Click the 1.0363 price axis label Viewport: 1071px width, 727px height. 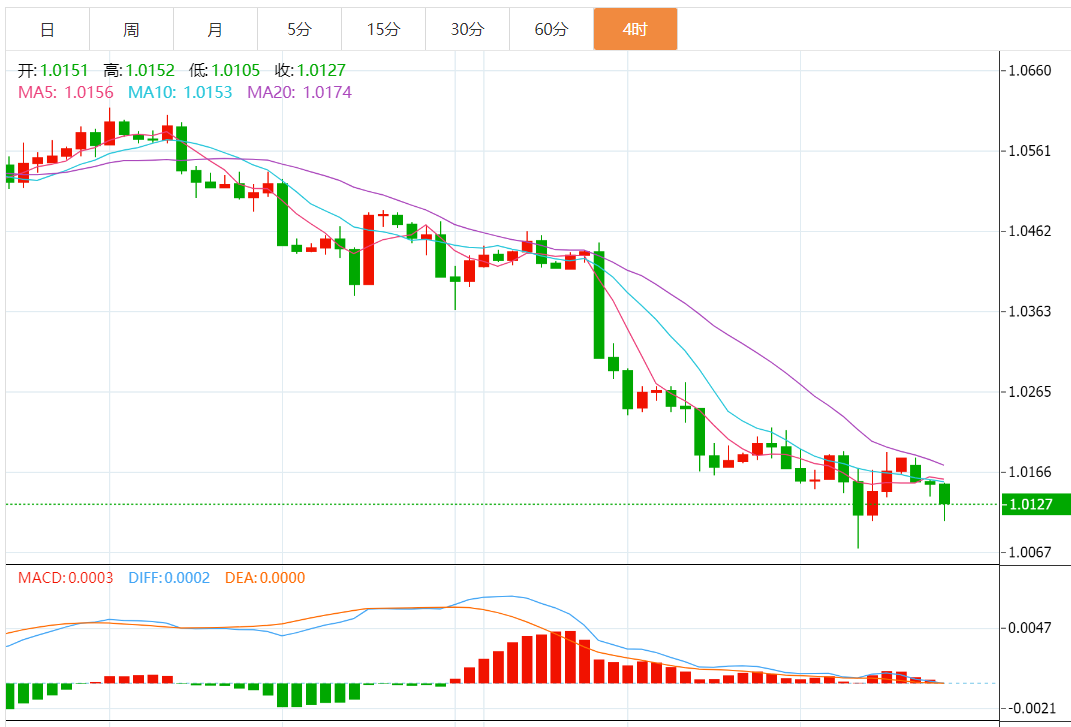pyautogui.click(x=1030, y=312)
